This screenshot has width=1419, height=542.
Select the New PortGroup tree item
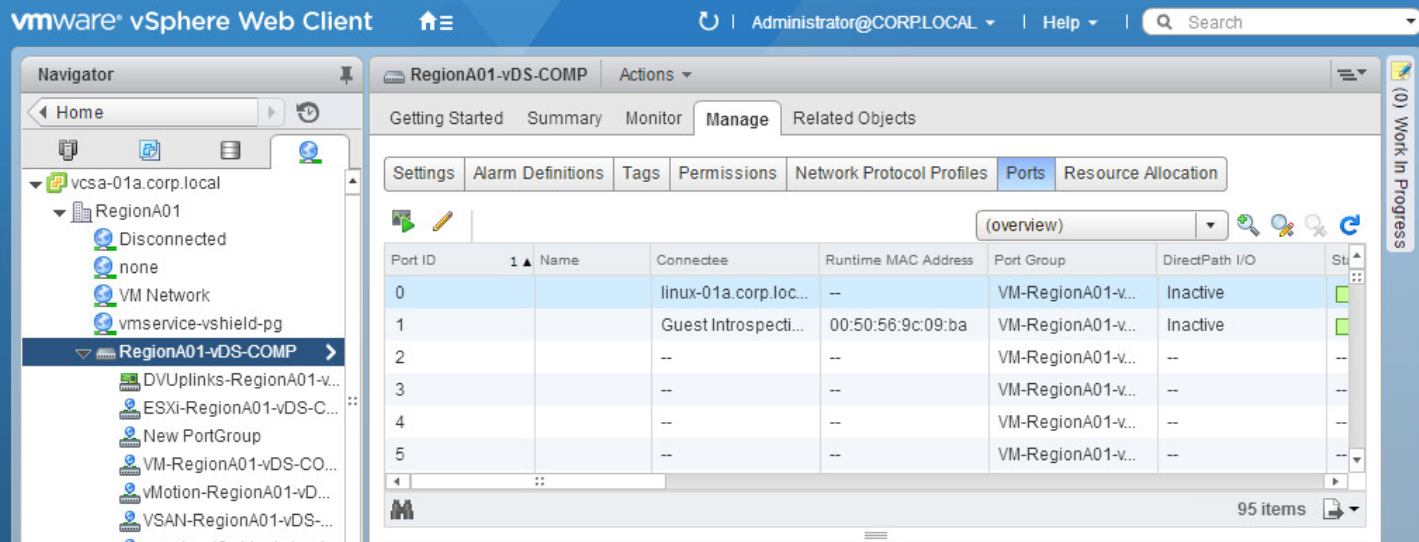click(x=201, y=436)
